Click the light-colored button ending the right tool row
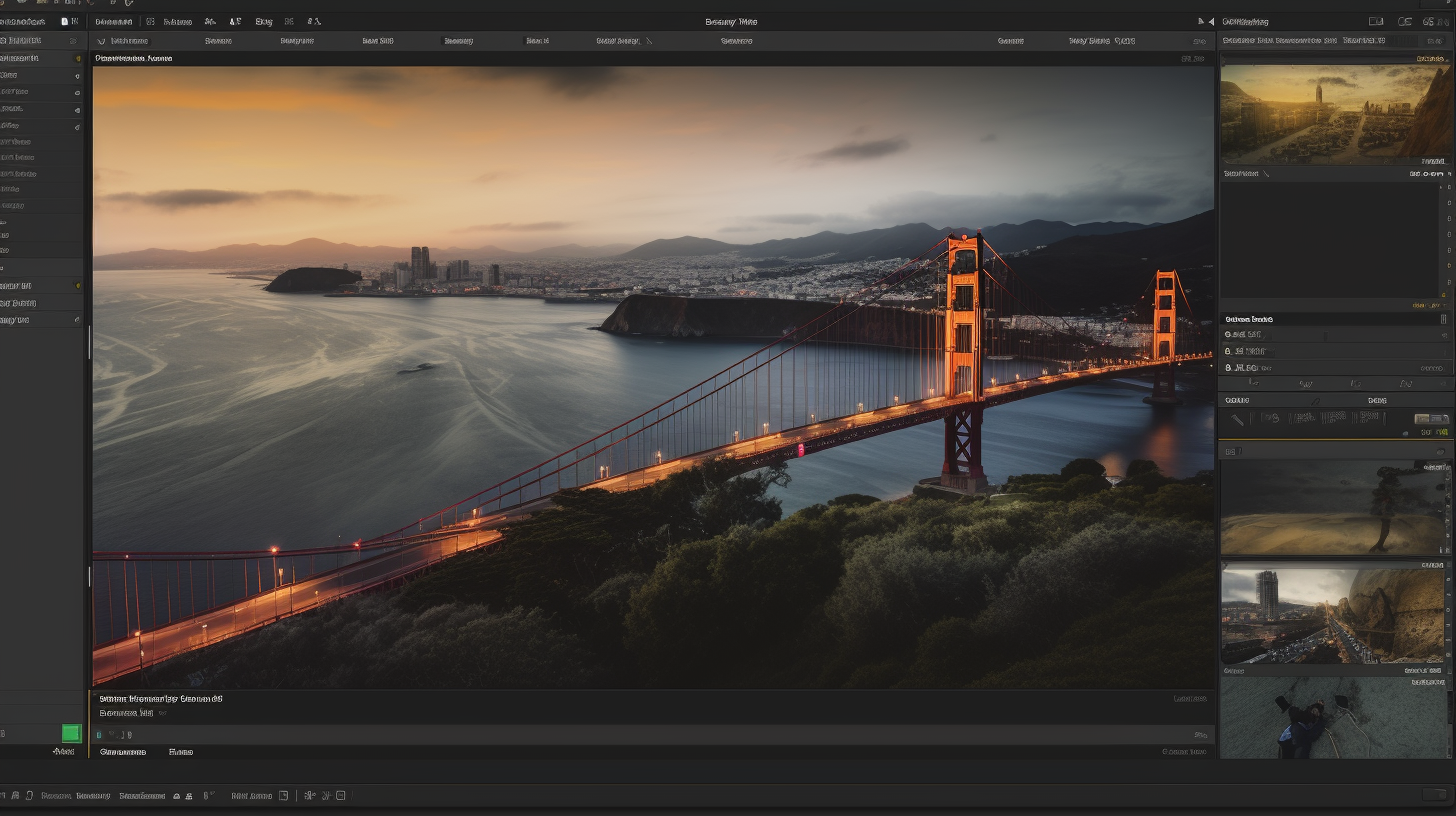Screen dimensions: 1456x816 [x=1431, y=419]
